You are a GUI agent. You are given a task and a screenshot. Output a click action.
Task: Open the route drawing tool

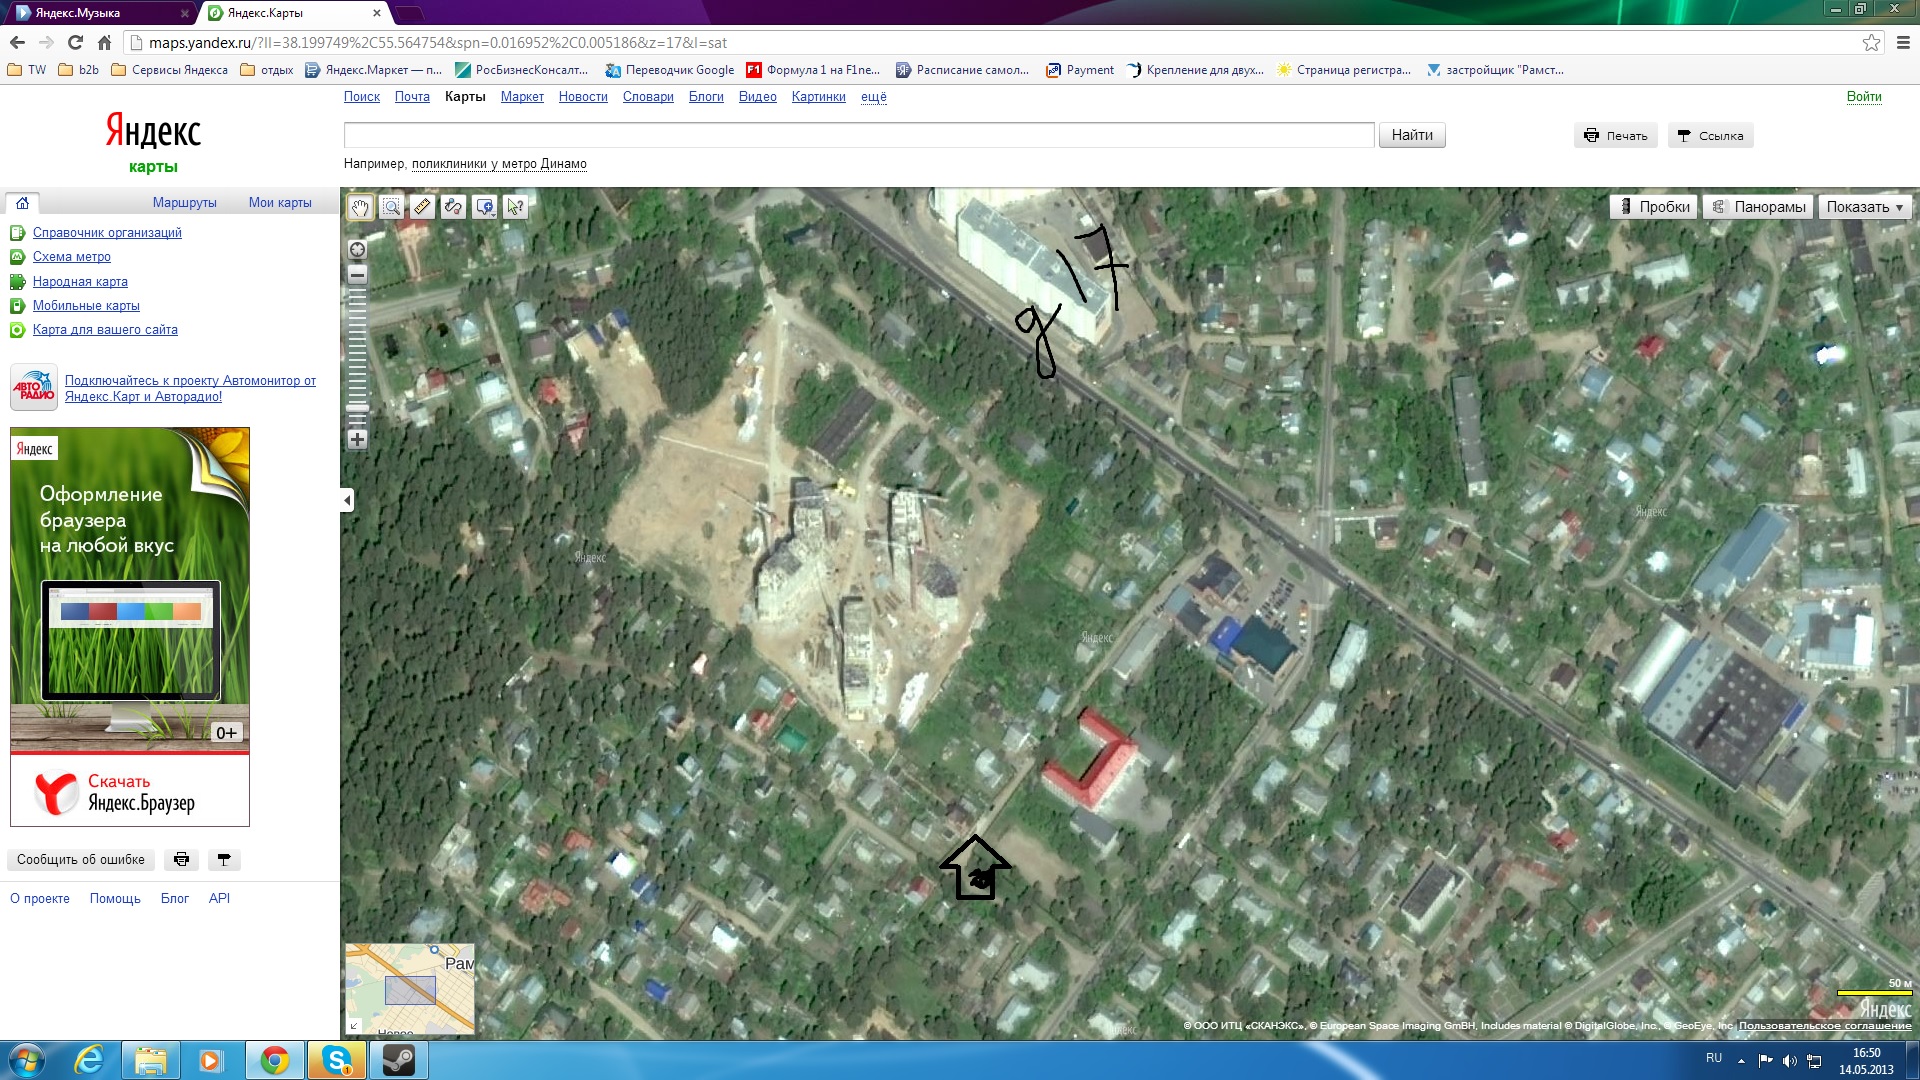click(453, 207)
